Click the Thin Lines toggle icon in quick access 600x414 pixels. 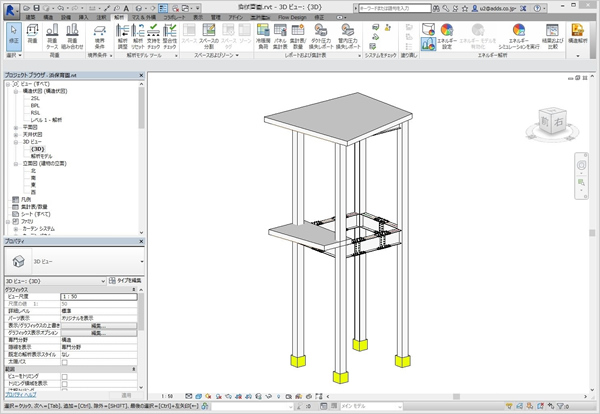pyautogui.click(x=163, y=8)
